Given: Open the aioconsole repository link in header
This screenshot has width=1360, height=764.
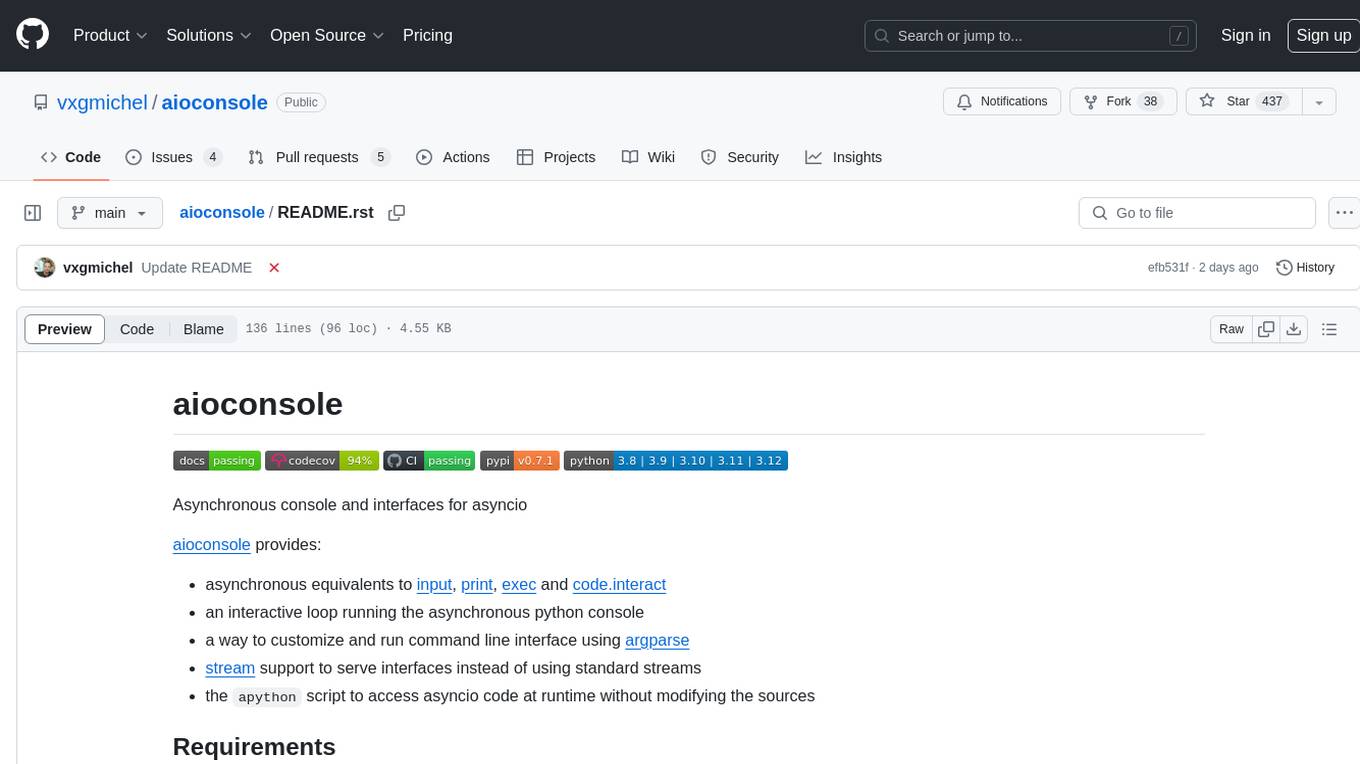Looking at the screenshot, I should pos(214,102).
